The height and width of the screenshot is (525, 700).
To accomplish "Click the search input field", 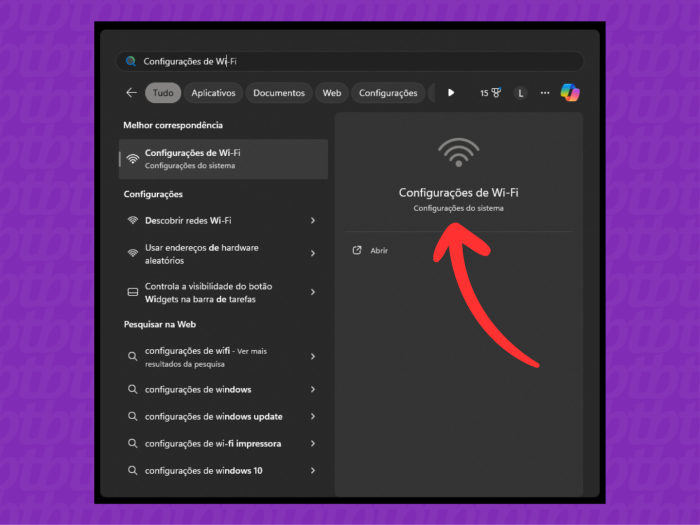I will click(350, 61).
